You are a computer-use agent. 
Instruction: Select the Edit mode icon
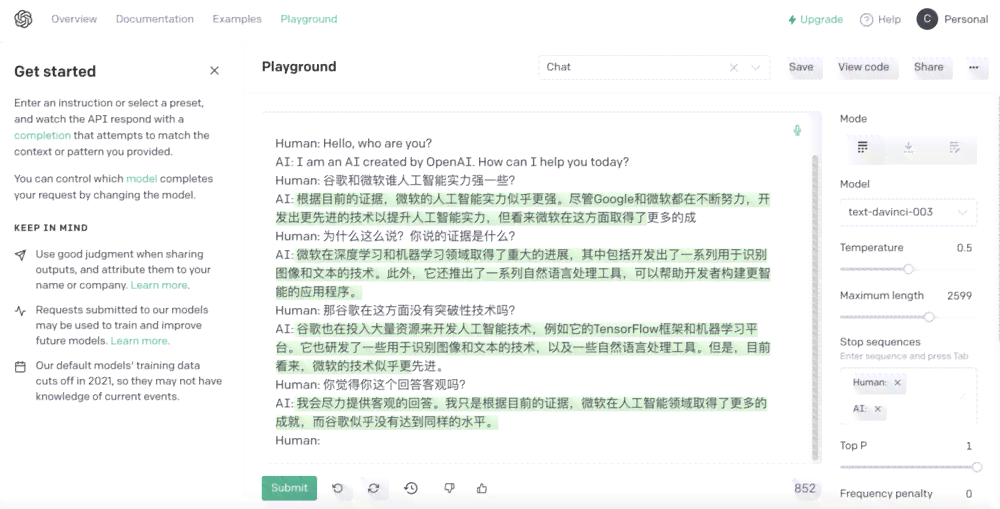(954, 147)
